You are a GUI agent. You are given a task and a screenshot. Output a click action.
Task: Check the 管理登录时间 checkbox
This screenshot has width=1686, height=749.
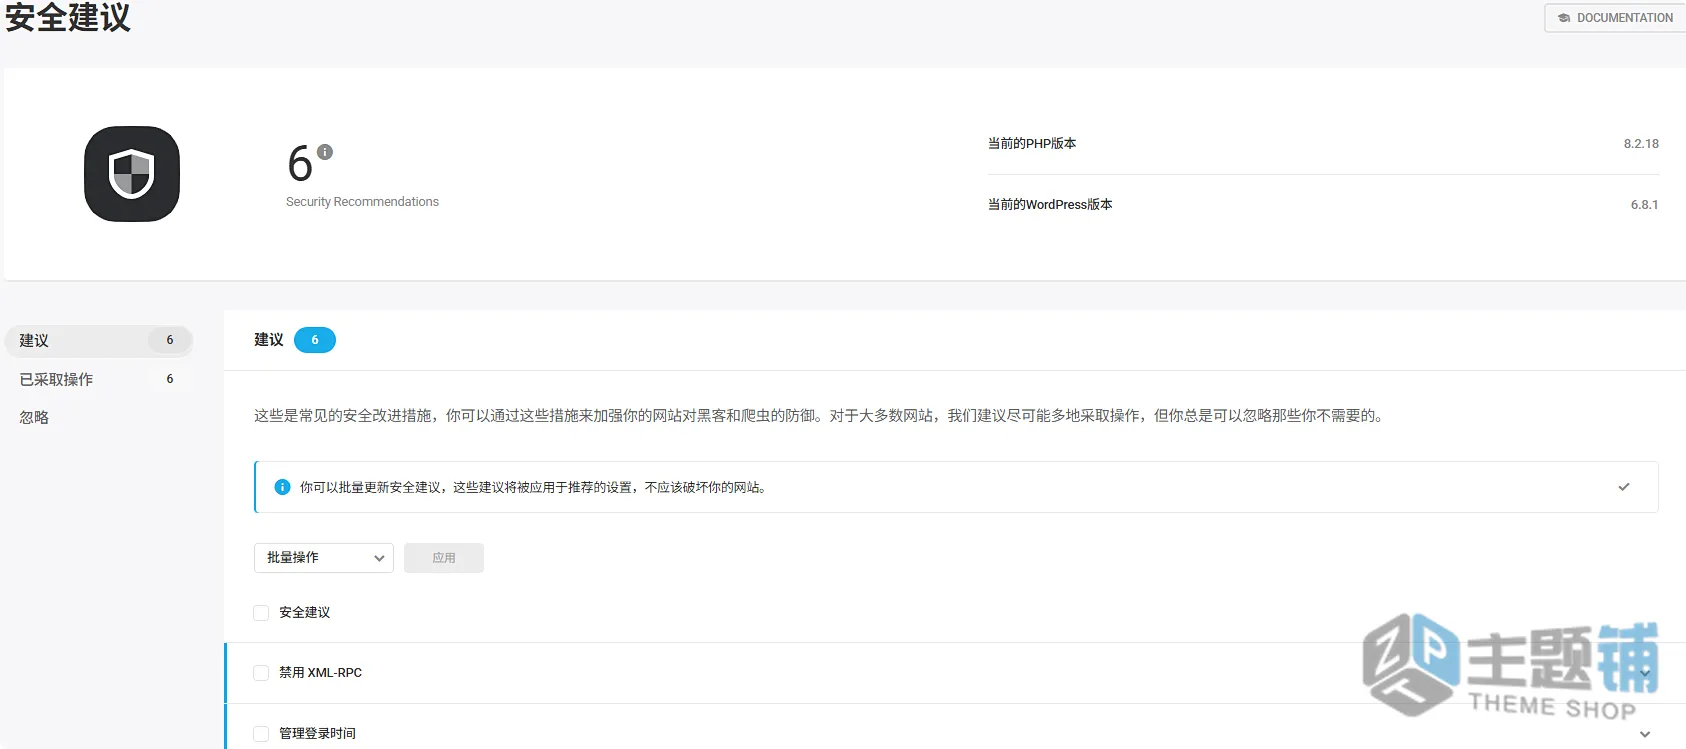[x=261, y=734]
